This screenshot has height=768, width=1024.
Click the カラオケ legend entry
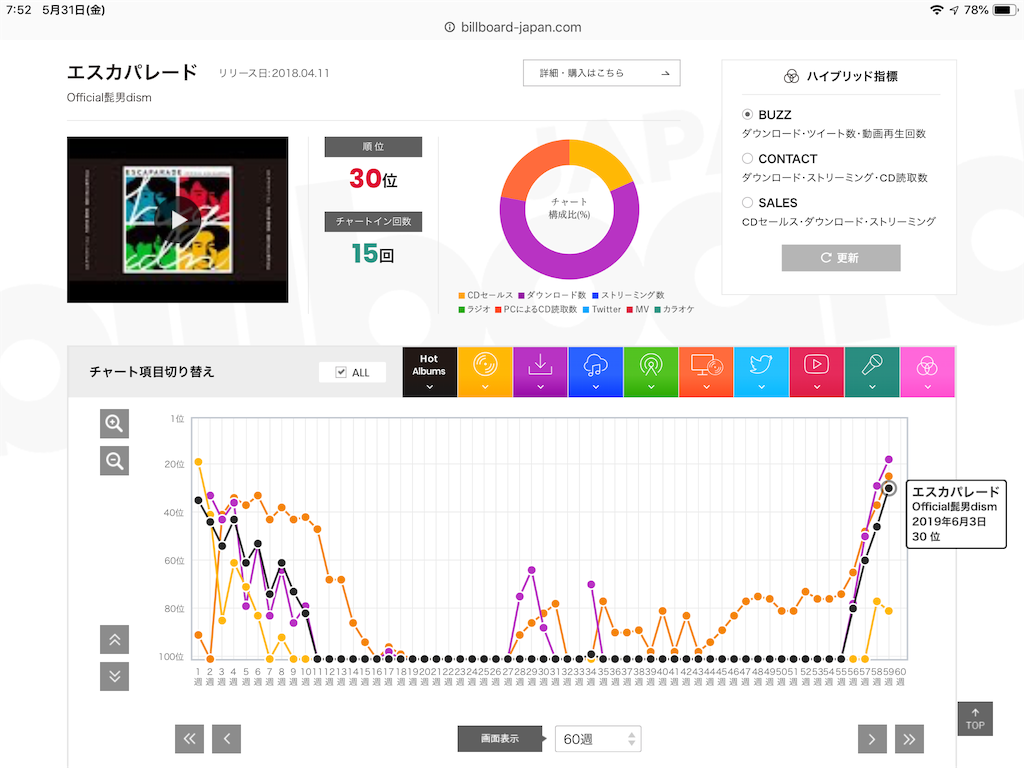tap(675, 310)
